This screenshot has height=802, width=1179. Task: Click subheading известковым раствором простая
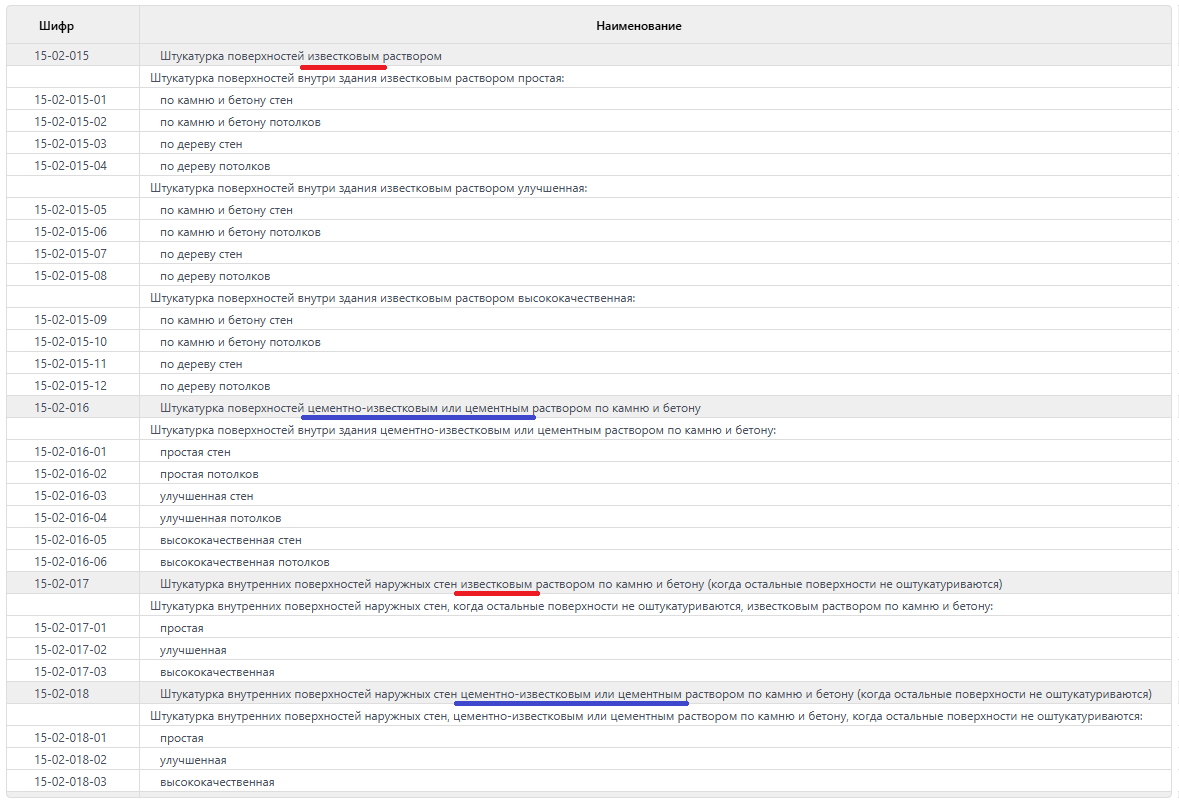tap(357, 78)
